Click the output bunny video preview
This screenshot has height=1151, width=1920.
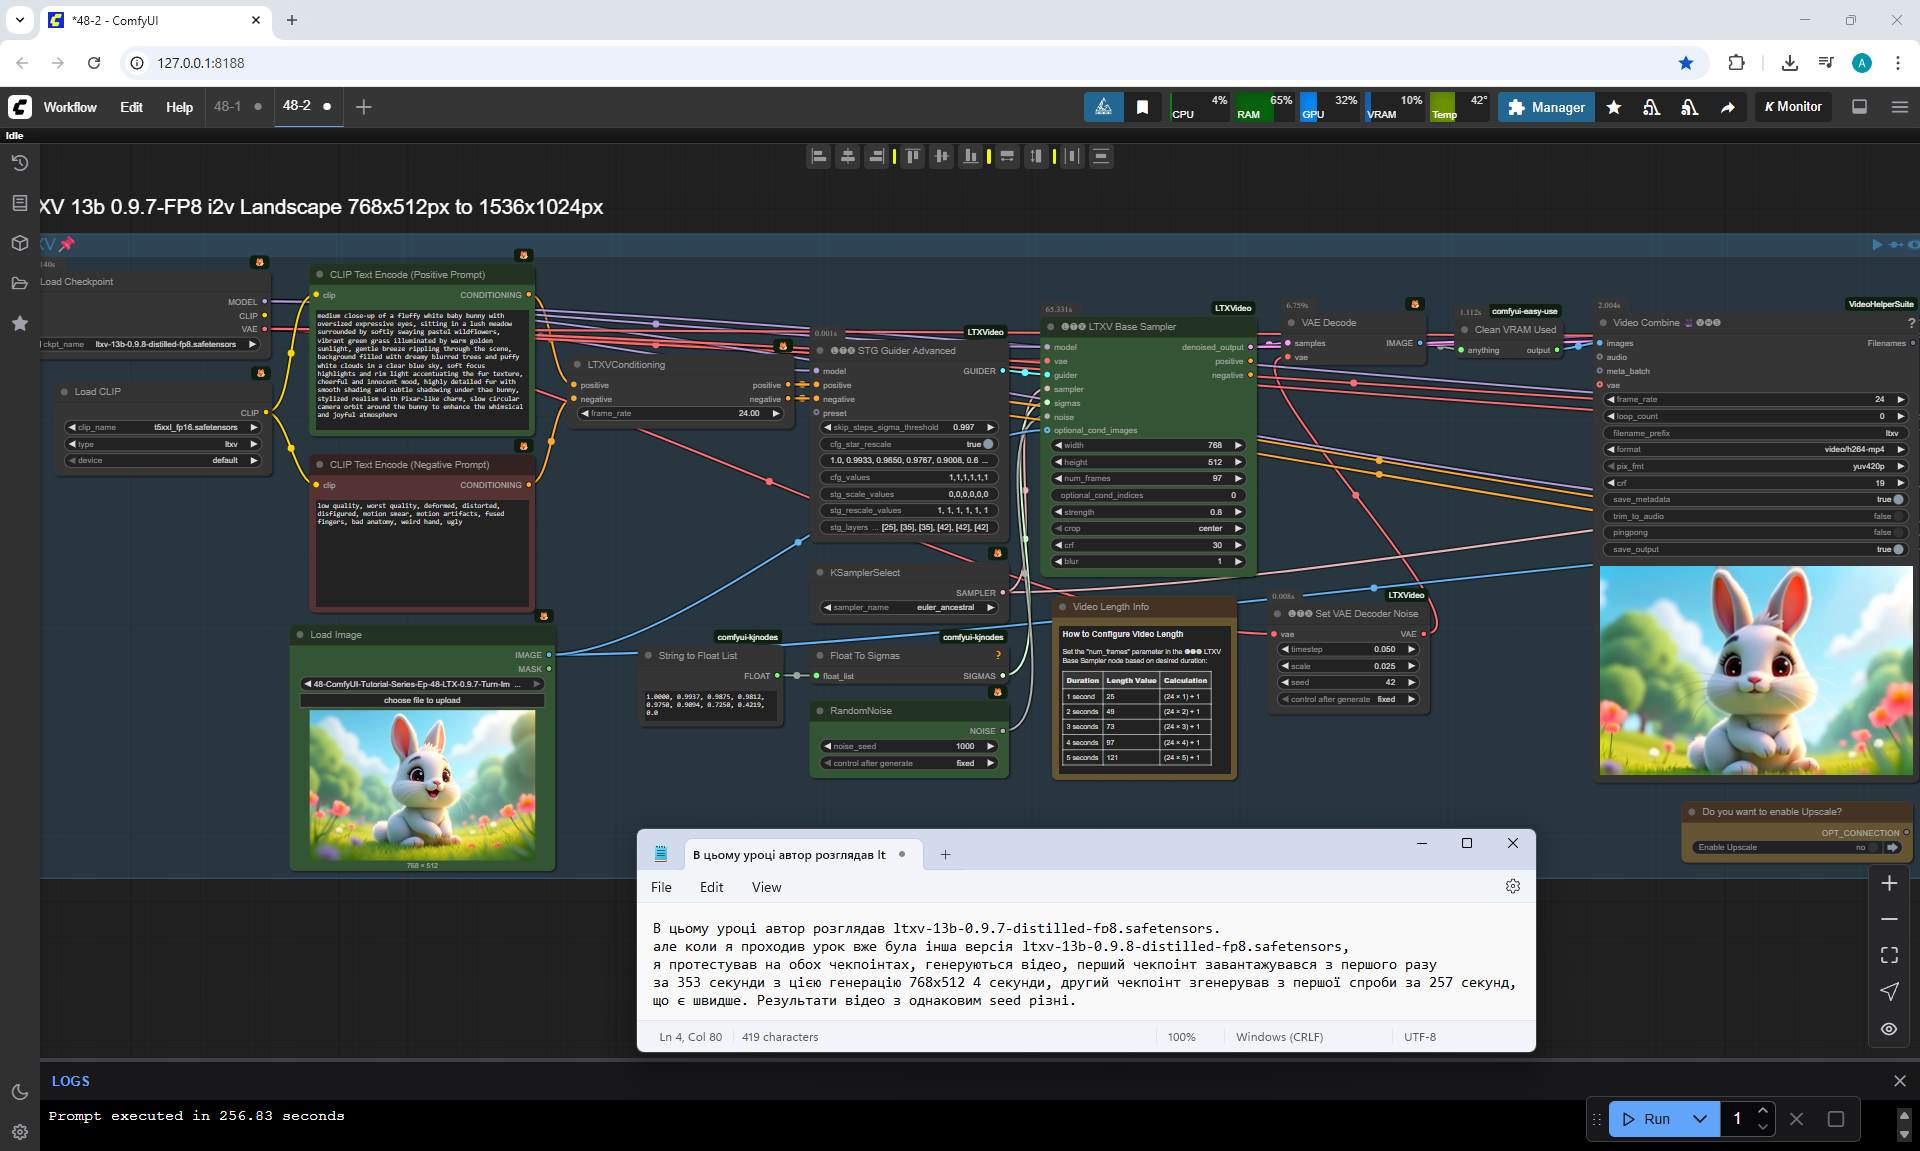(x=1755, y=670)
